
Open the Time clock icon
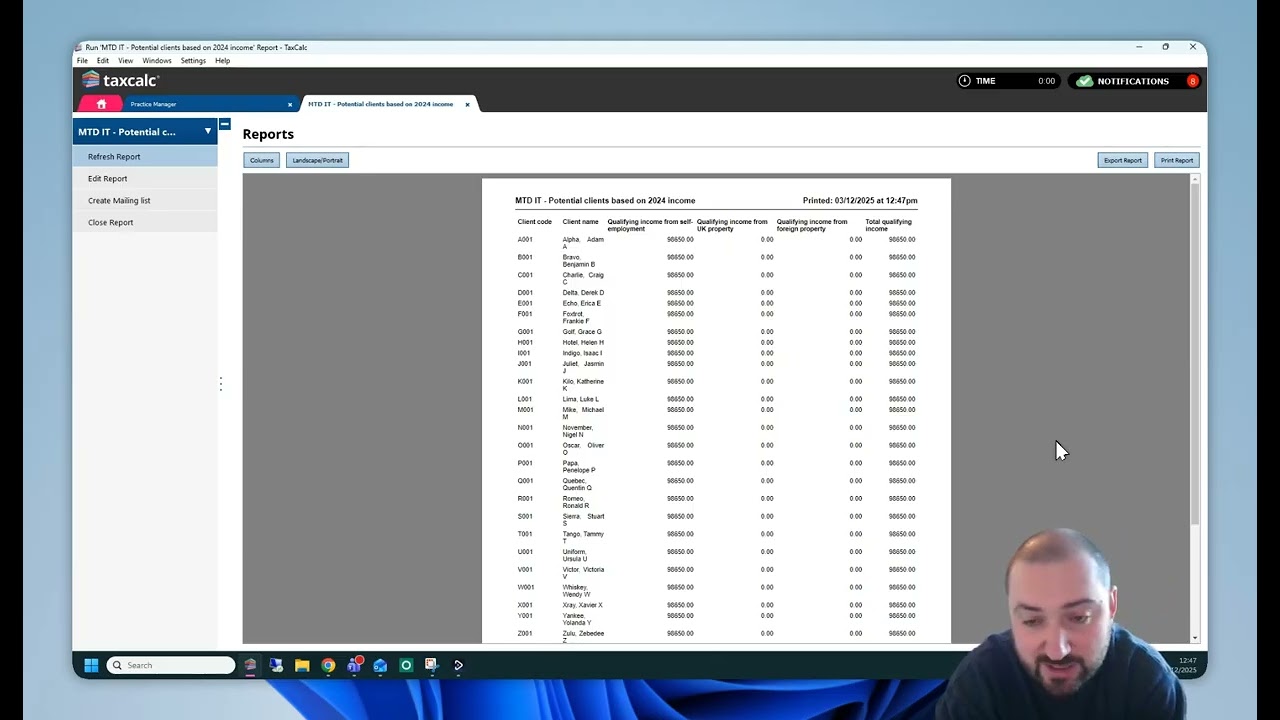tap(964, 81)
